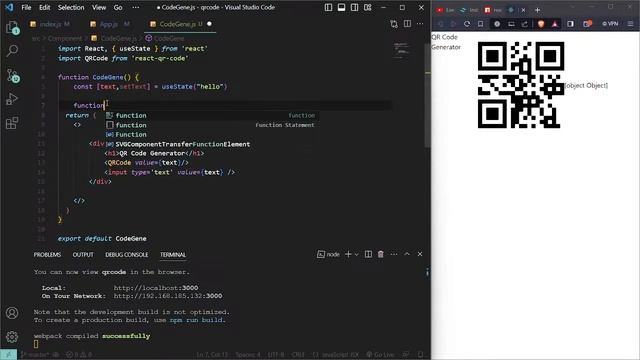This screenshot has width=640, height=360.
Task: Click the code minimap thumbnail
Action: point(401,50)
